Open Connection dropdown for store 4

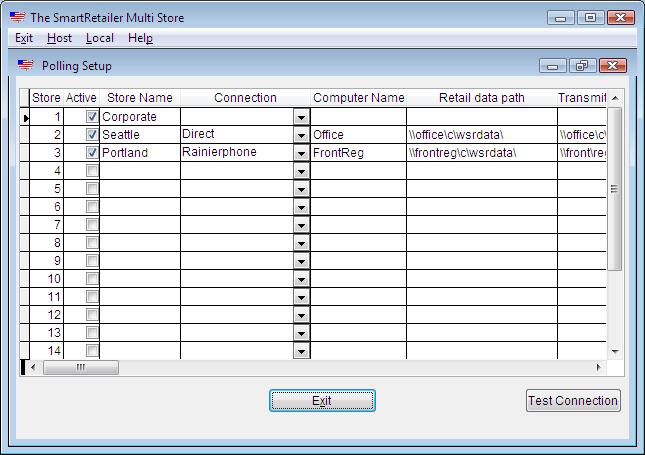point(302,171)
